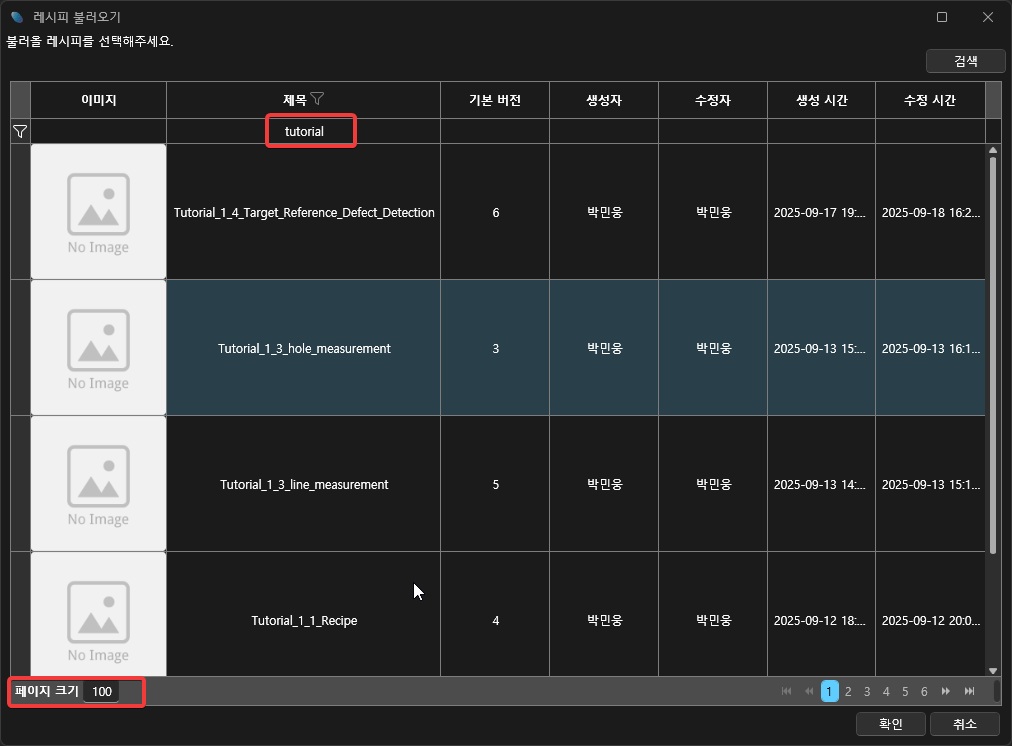
Task: Jump to the last page arrow
Action: click(x=969, y=691)
